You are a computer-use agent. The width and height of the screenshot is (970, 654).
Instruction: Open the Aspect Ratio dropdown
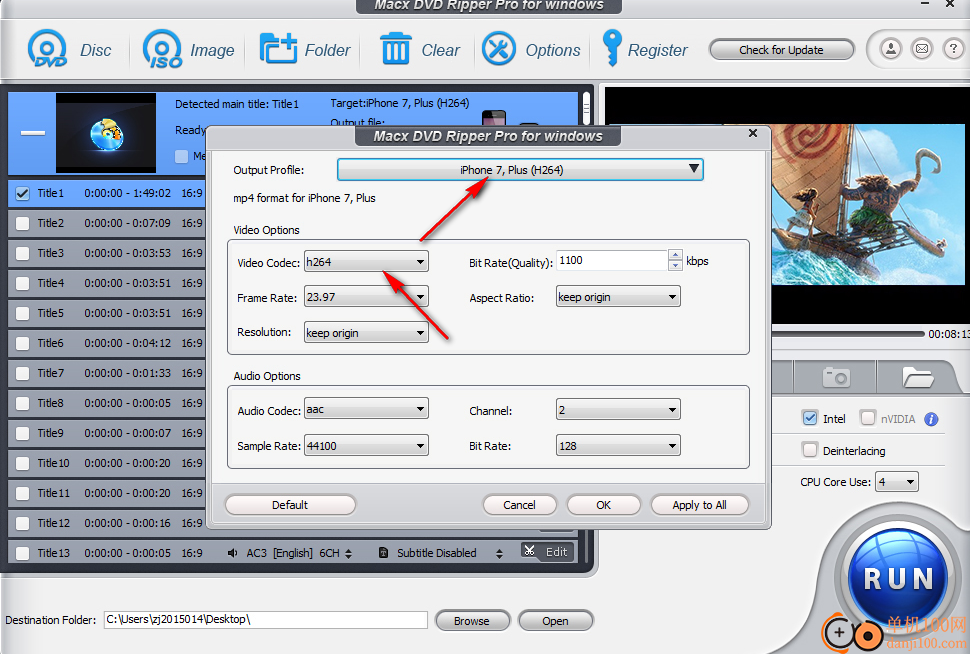click(618, 297)
